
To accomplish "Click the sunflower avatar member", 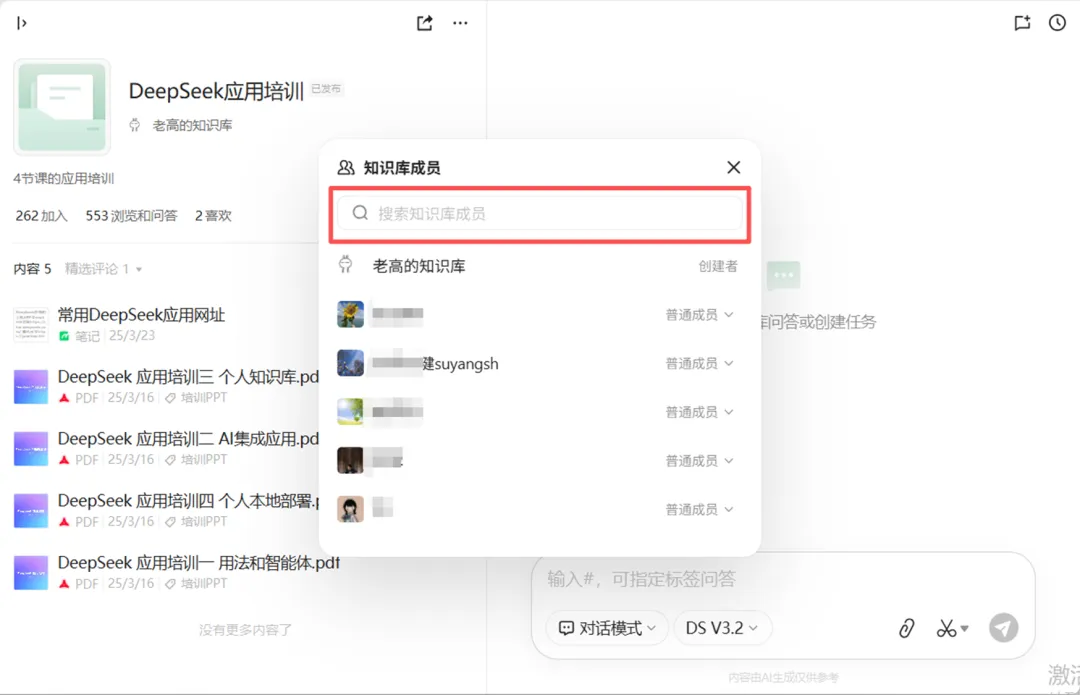I will pyautogui.click(x=350, y=314).
